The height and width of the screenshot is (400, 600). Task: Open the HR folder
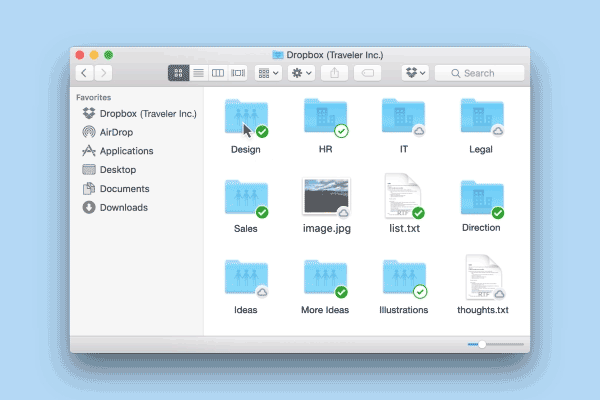pos(325,120)
